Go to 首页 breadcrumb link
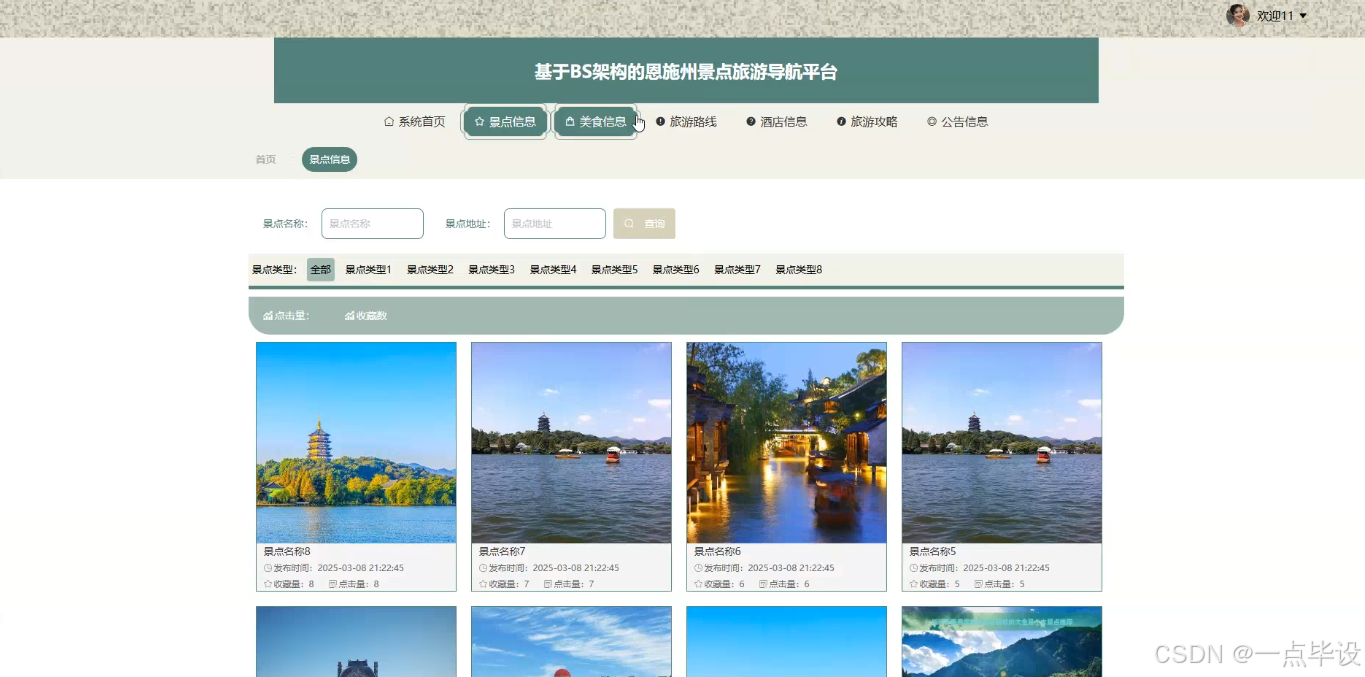The height and width of the screenshot is (677, 1365). tap(265, 160)
